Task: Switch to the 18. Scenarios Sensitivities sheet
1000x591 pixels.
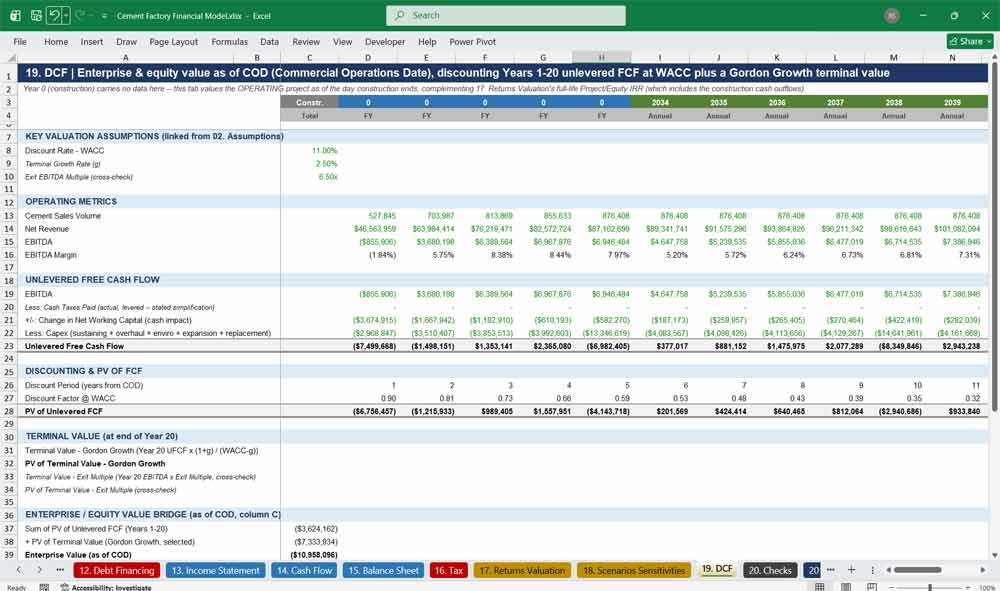Action: point(634,571)
